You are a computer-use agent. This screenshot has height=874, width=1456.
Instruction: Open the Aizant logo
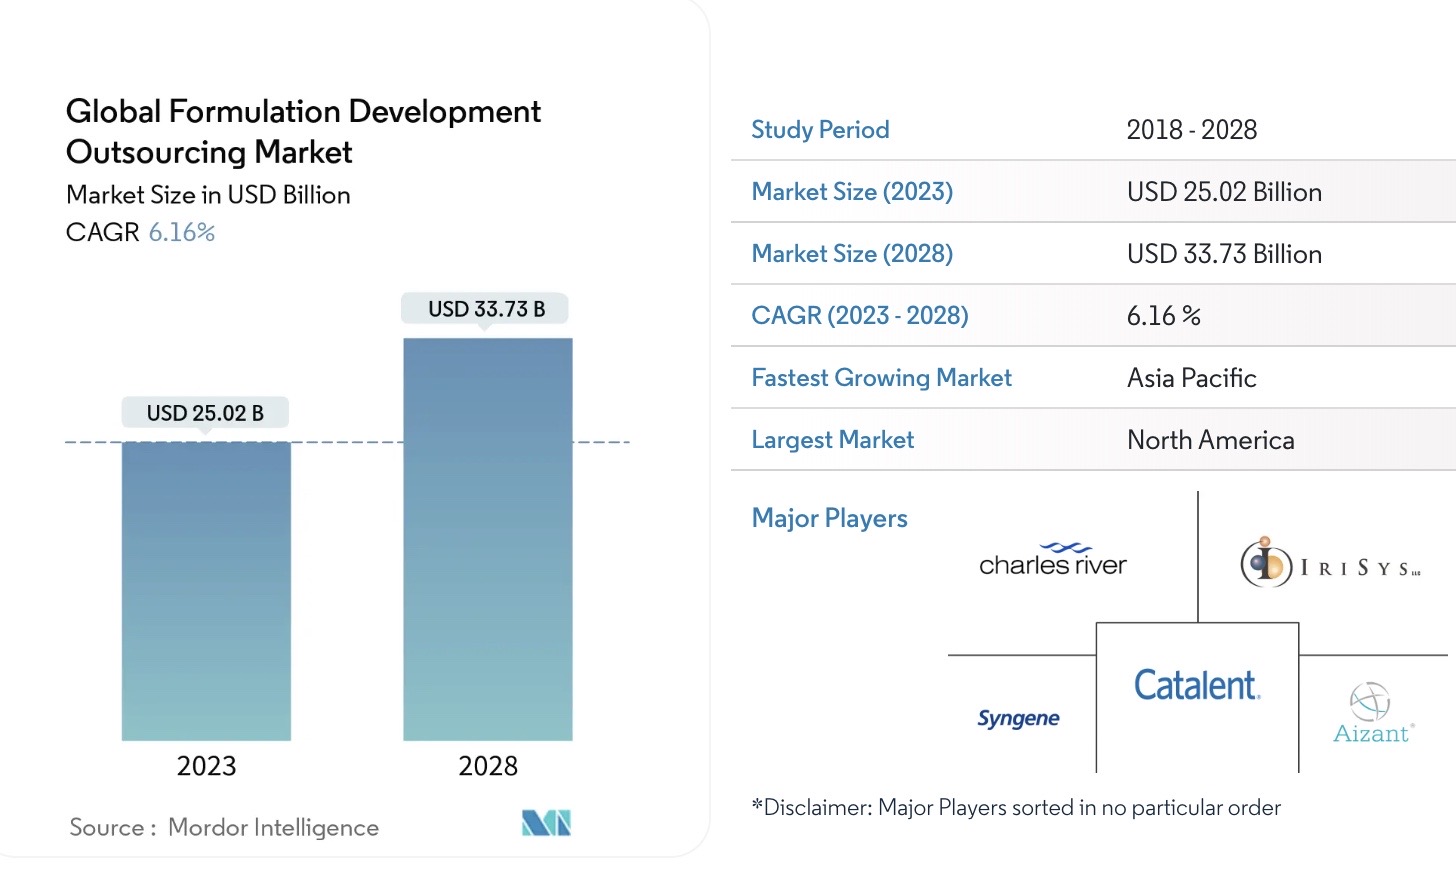[x=1373, y=714]
